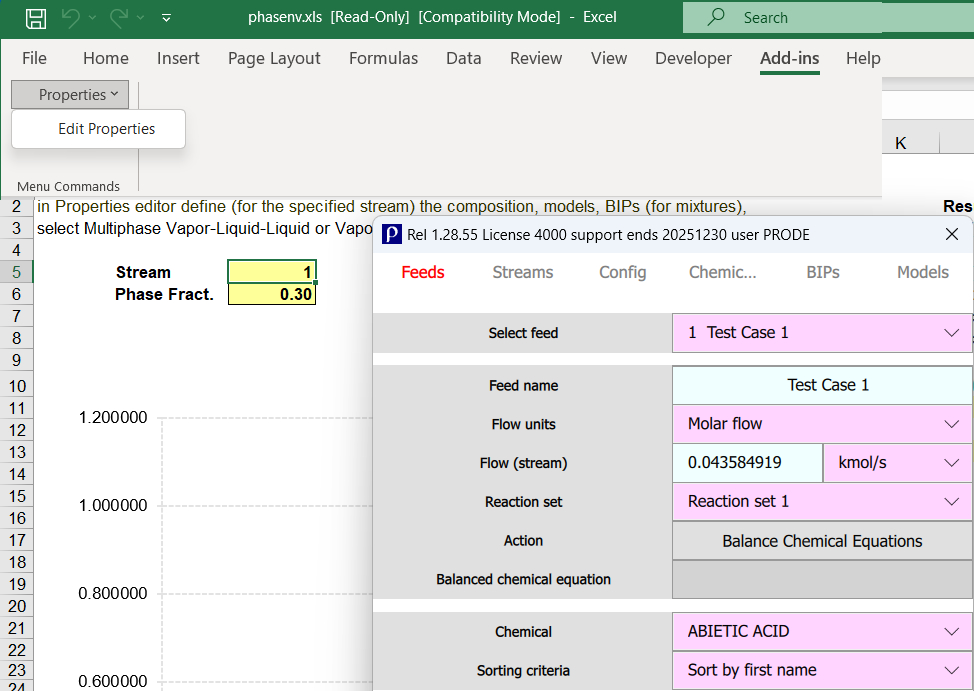Click the Search magnifier icon
This screenshot has width=974, height=691.
coord(716,17)
